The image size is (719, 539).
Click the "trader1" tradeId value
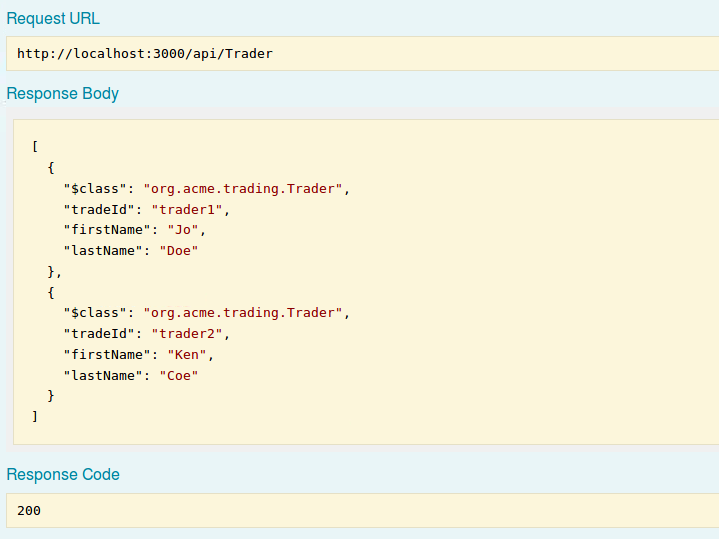coord(187,210)
